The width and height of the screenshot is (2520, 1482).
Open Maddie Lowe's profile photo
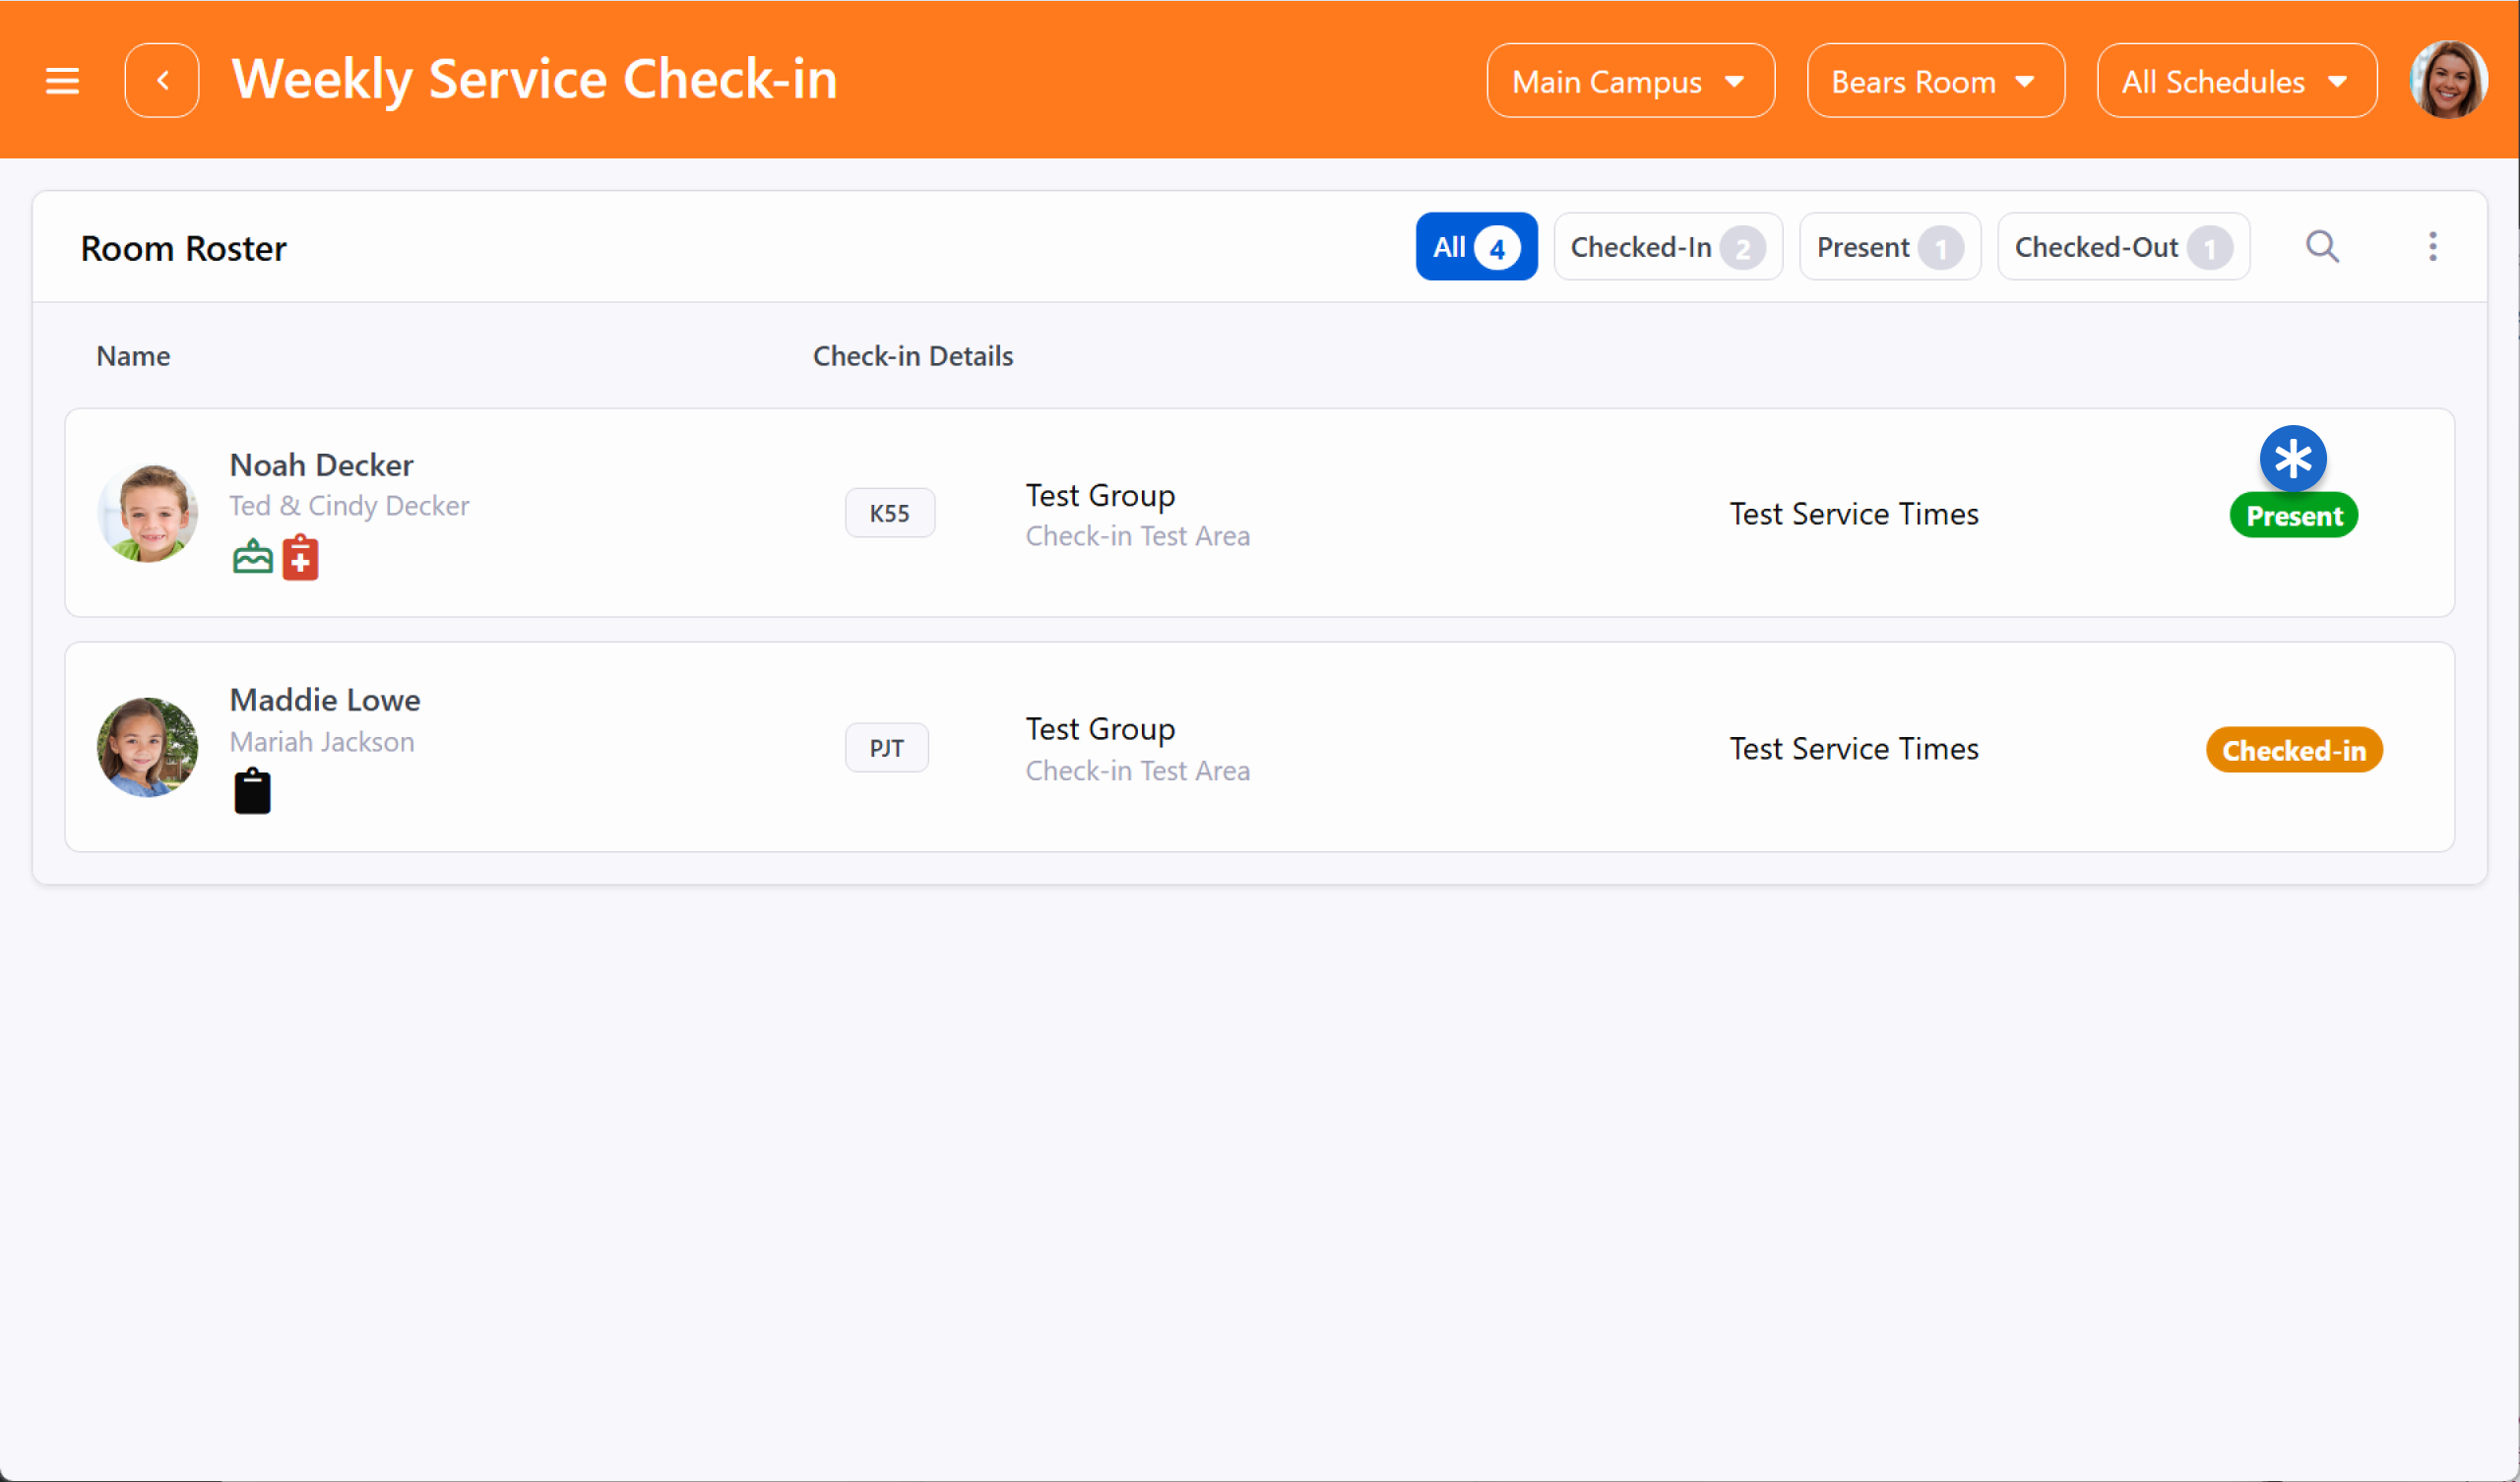point(147,747)
